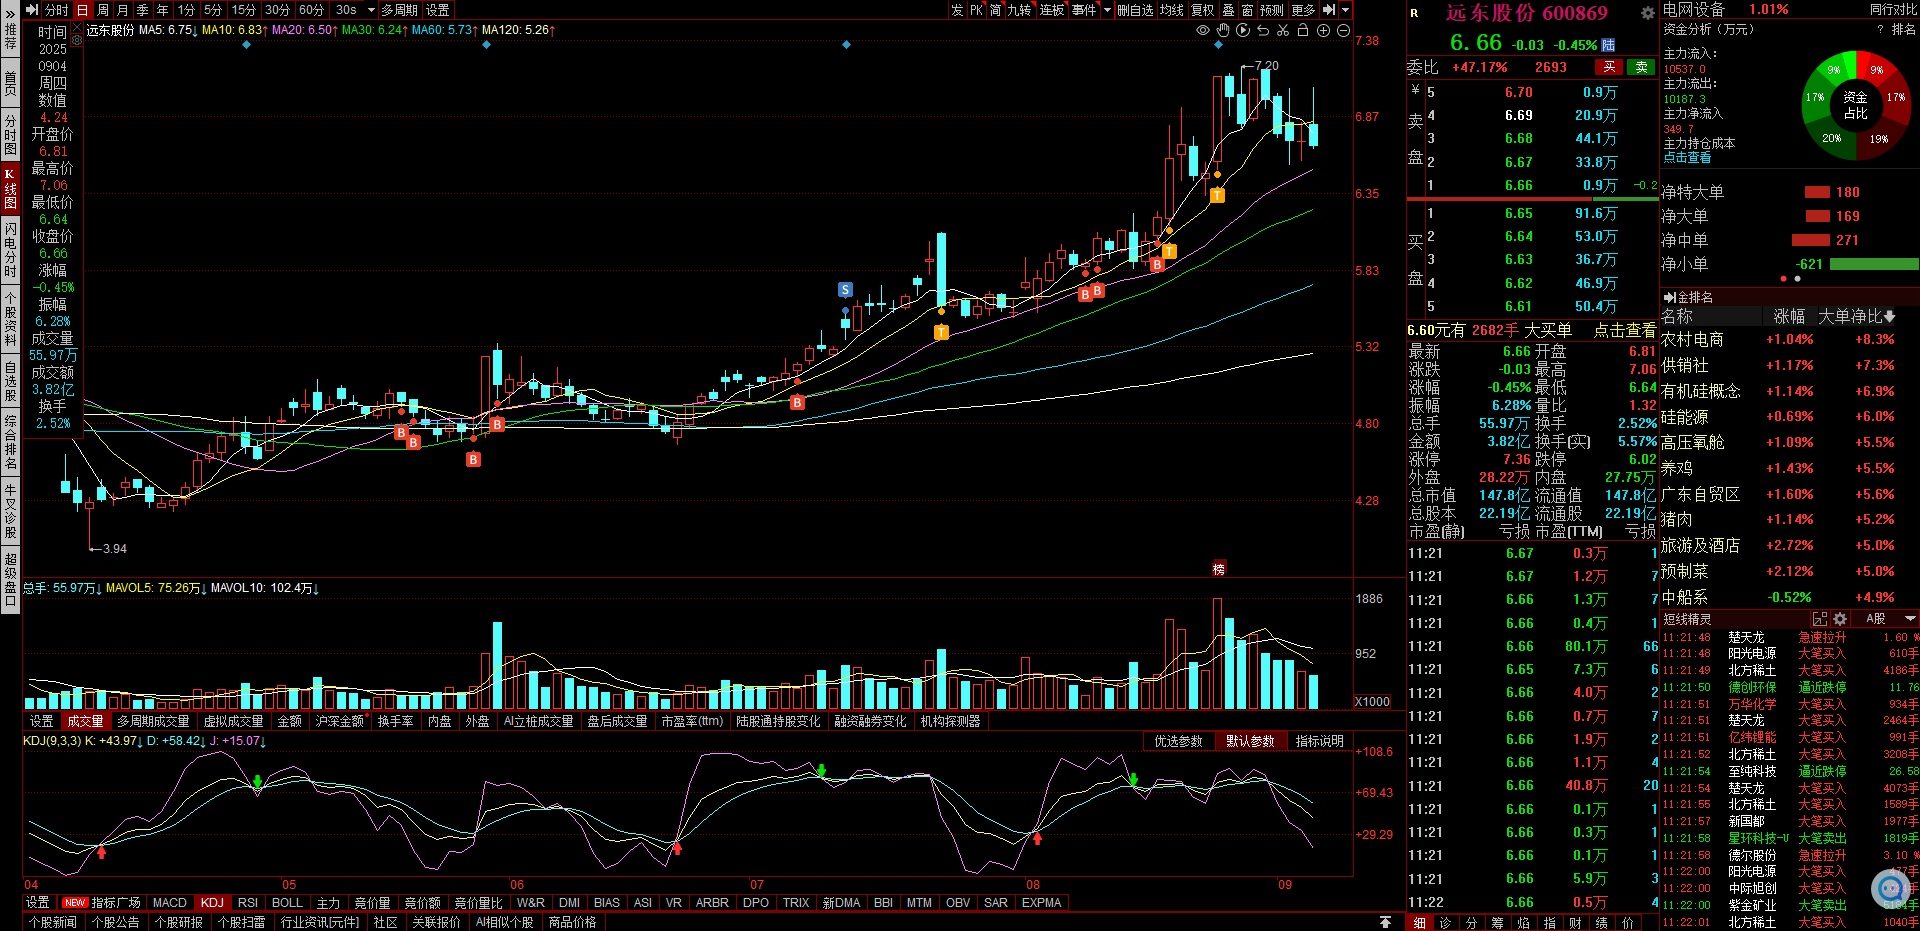Undo the last chart action
Viewport: 1920px width, 931px height.
1263,30
